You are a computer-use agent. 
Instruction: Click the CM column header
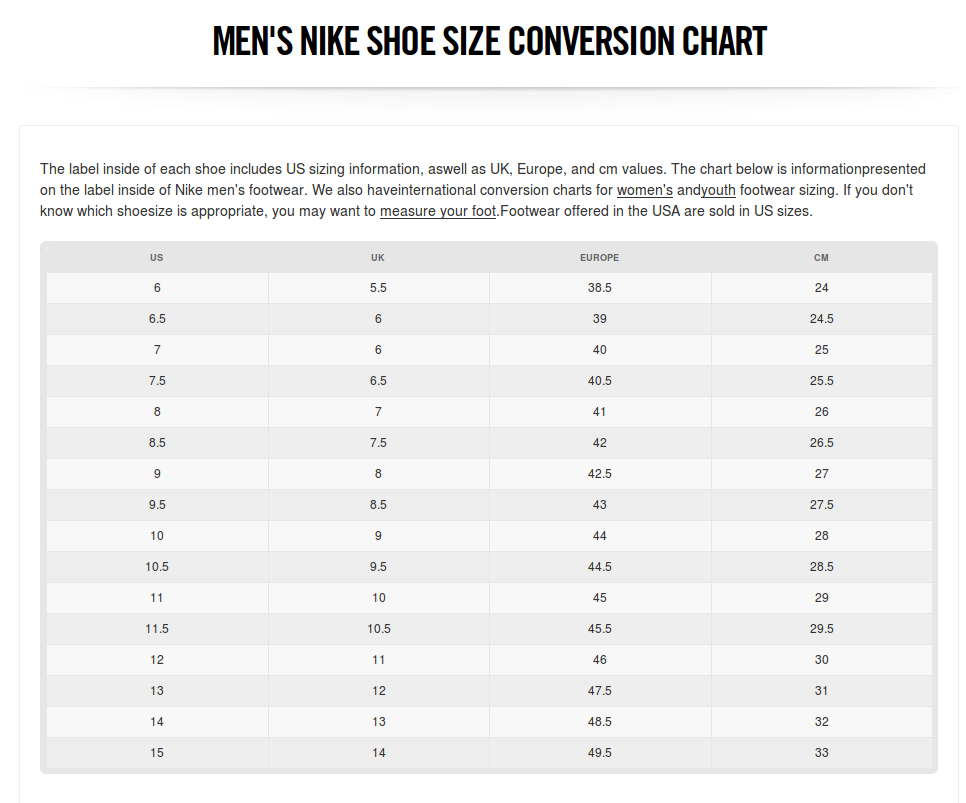click(821, 258)
